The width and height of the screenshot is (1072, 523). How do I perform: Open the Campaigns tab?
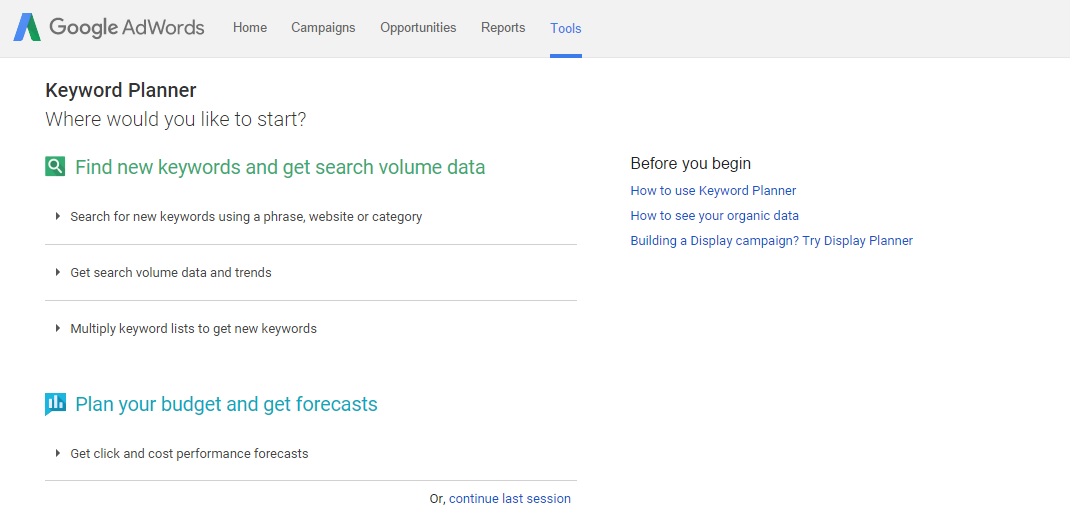323,28
